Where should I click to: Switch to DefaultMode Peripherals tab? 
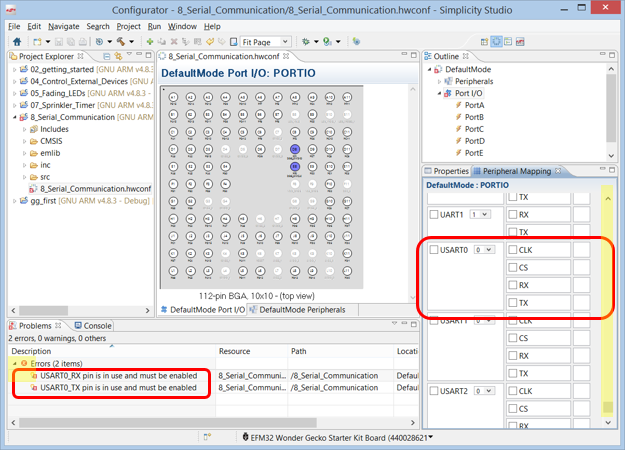tap(297, 310)
